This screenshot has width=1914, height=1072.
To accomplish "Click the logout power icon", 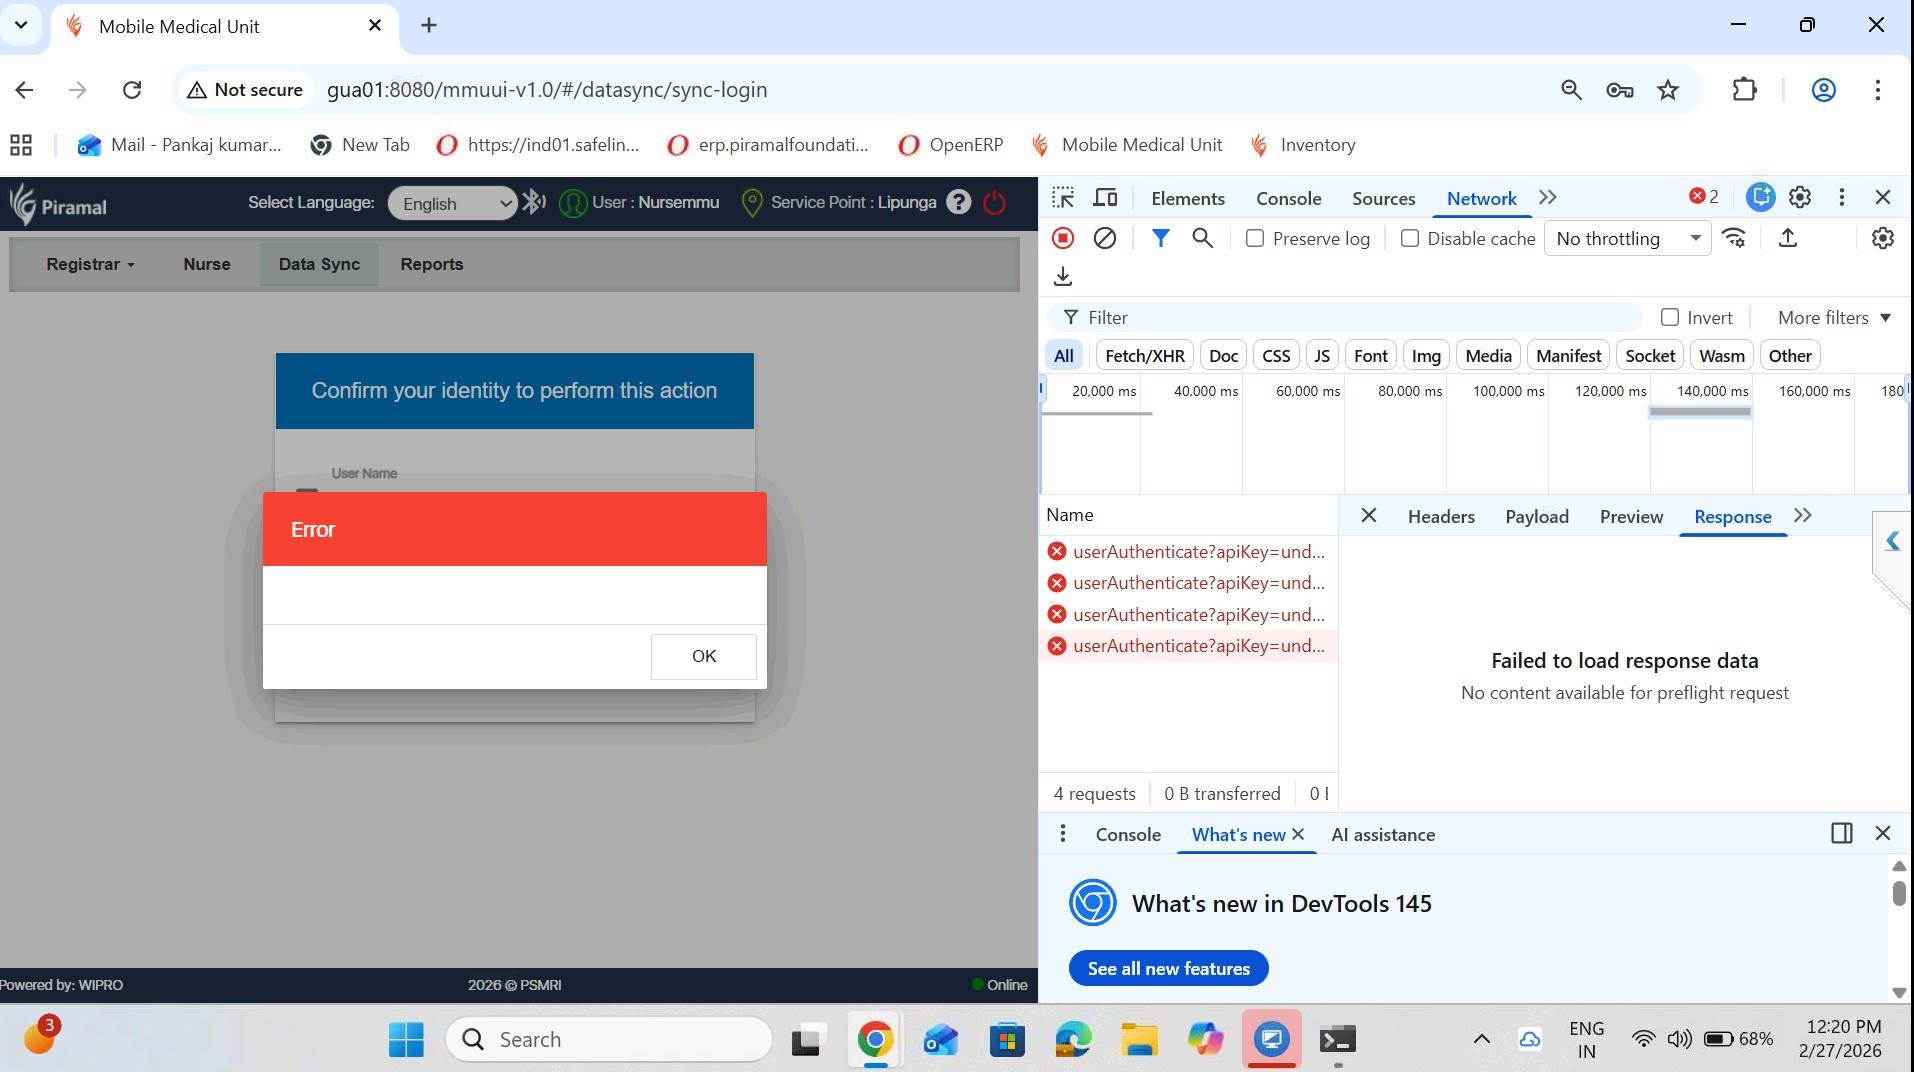I will click(x=994, y=203).
